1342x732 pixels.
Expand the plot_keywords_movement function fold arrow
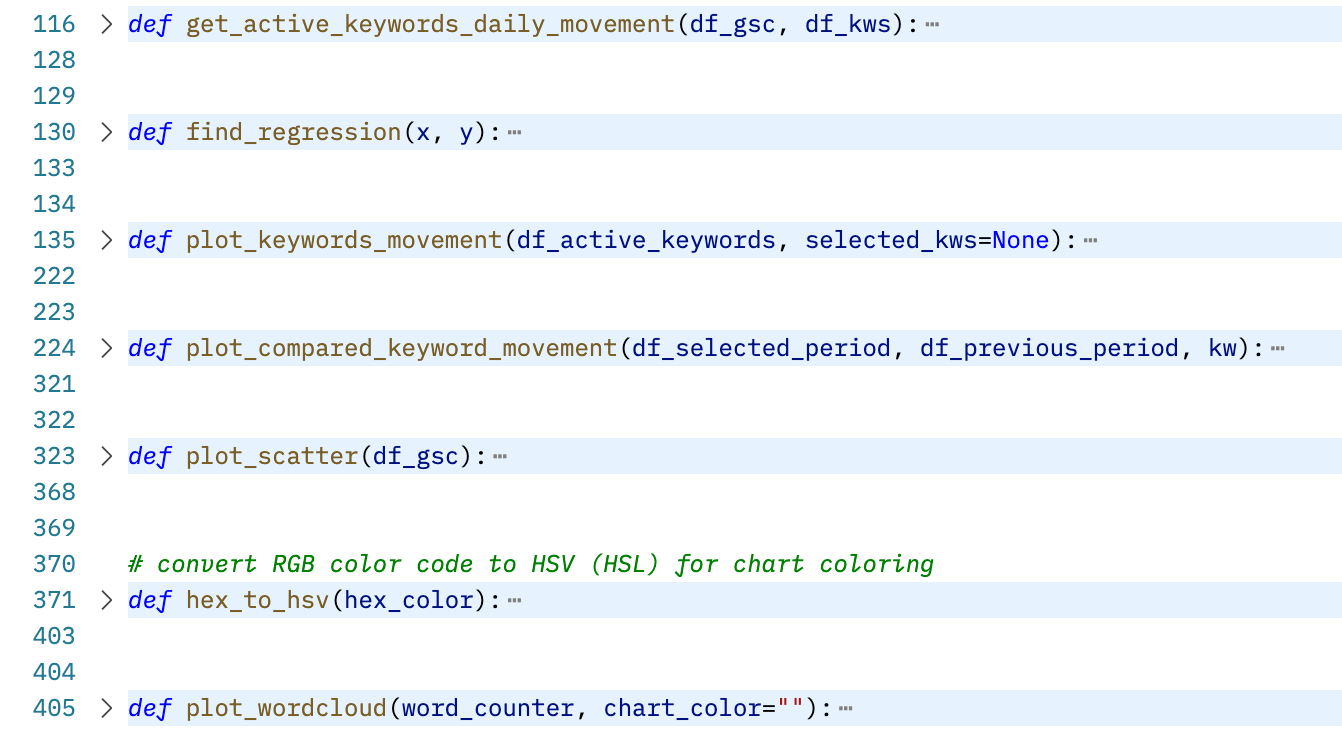pos(107,240)
